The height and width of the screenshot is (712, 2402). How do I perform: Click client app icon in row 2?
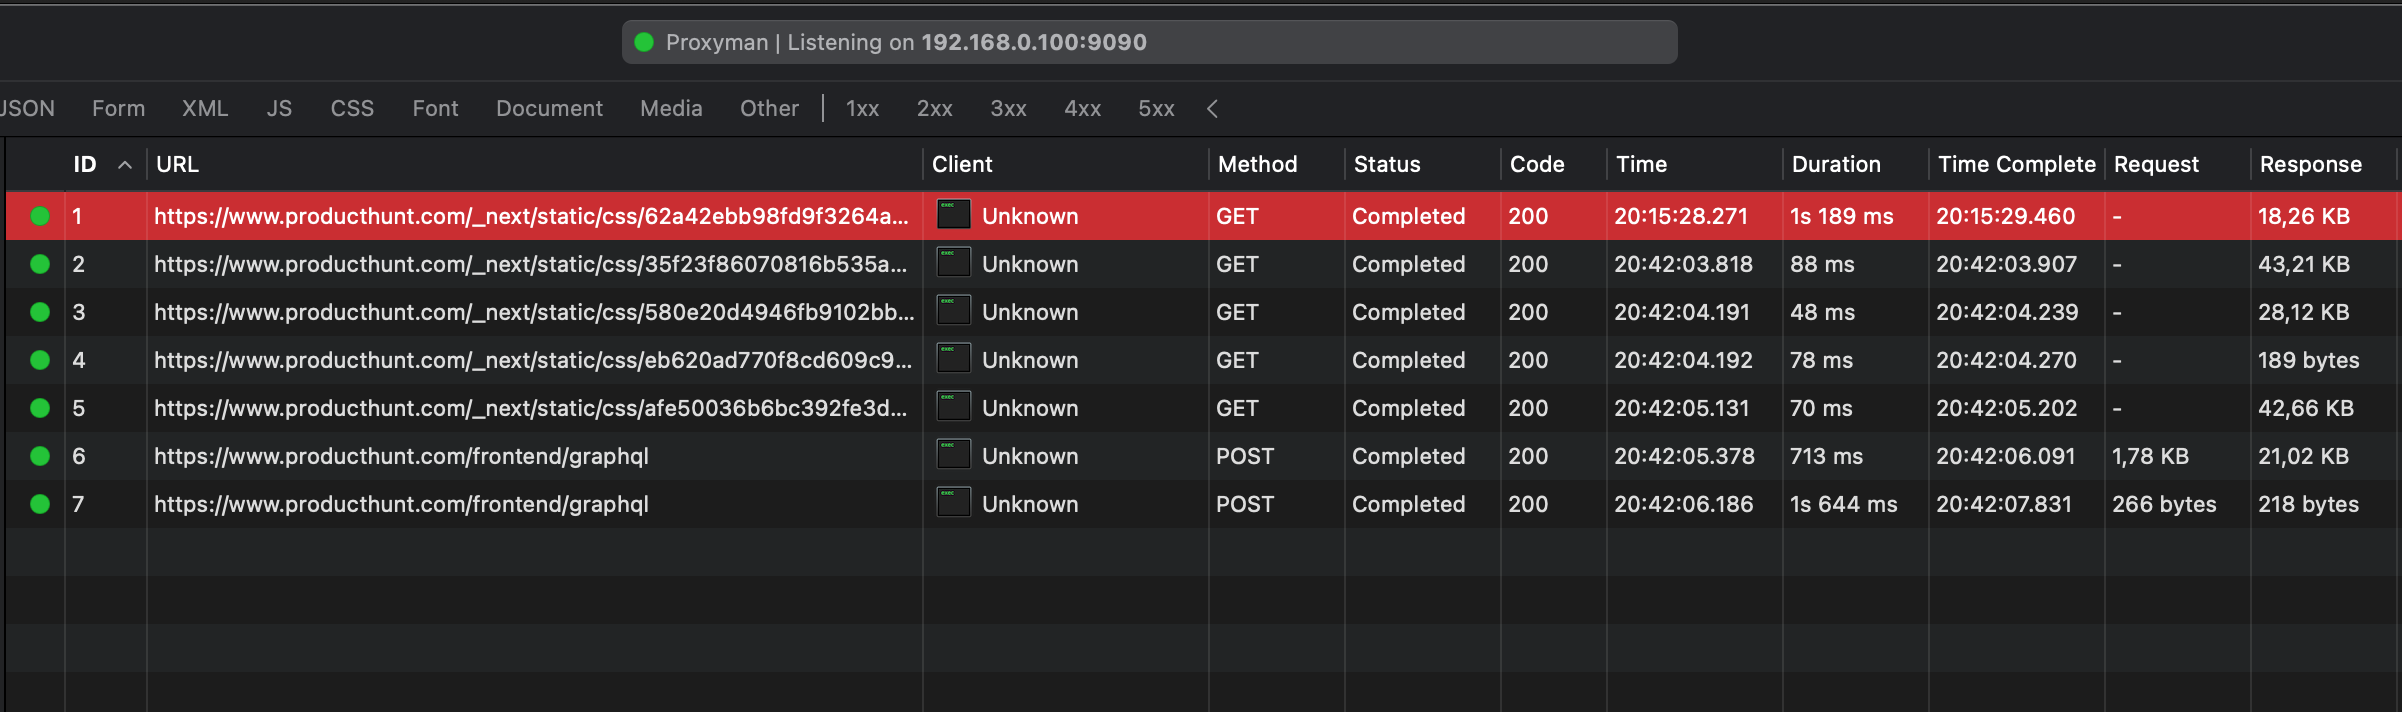tap(954, 263)
